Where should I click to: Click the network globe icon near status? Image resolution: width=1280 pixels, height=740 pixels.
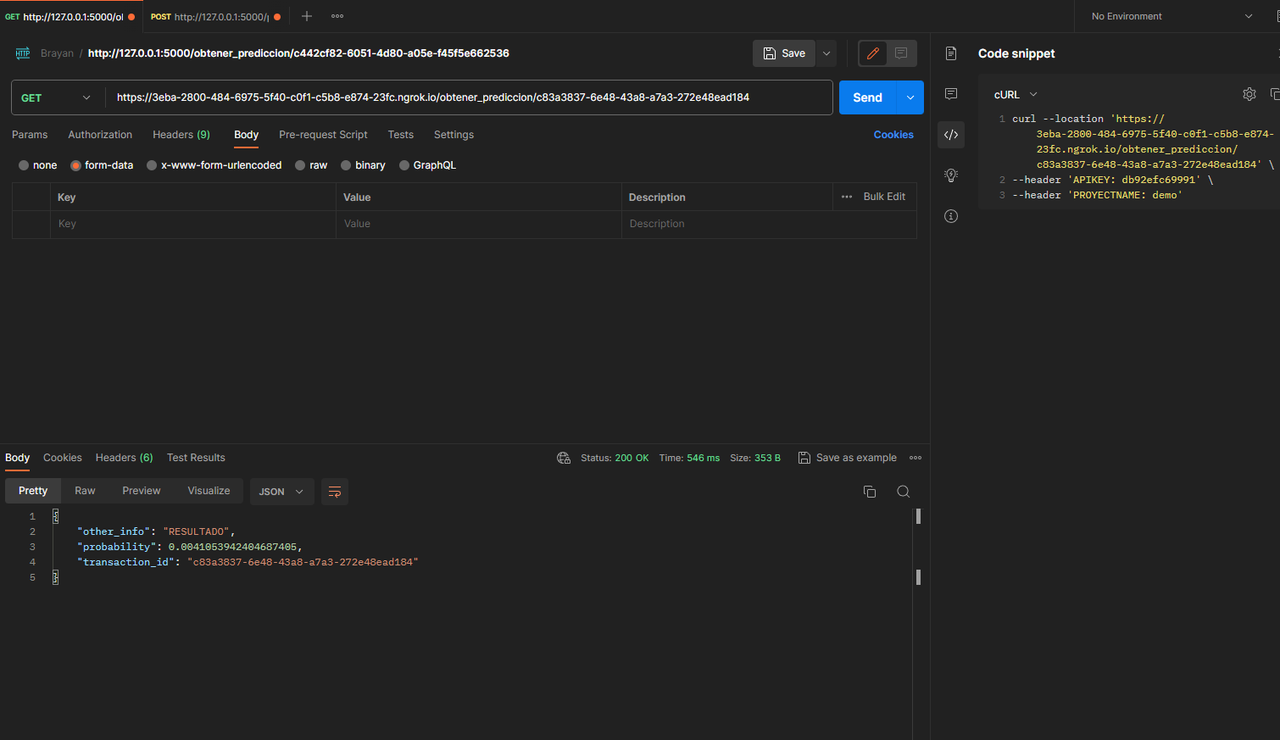coord(564,458)
